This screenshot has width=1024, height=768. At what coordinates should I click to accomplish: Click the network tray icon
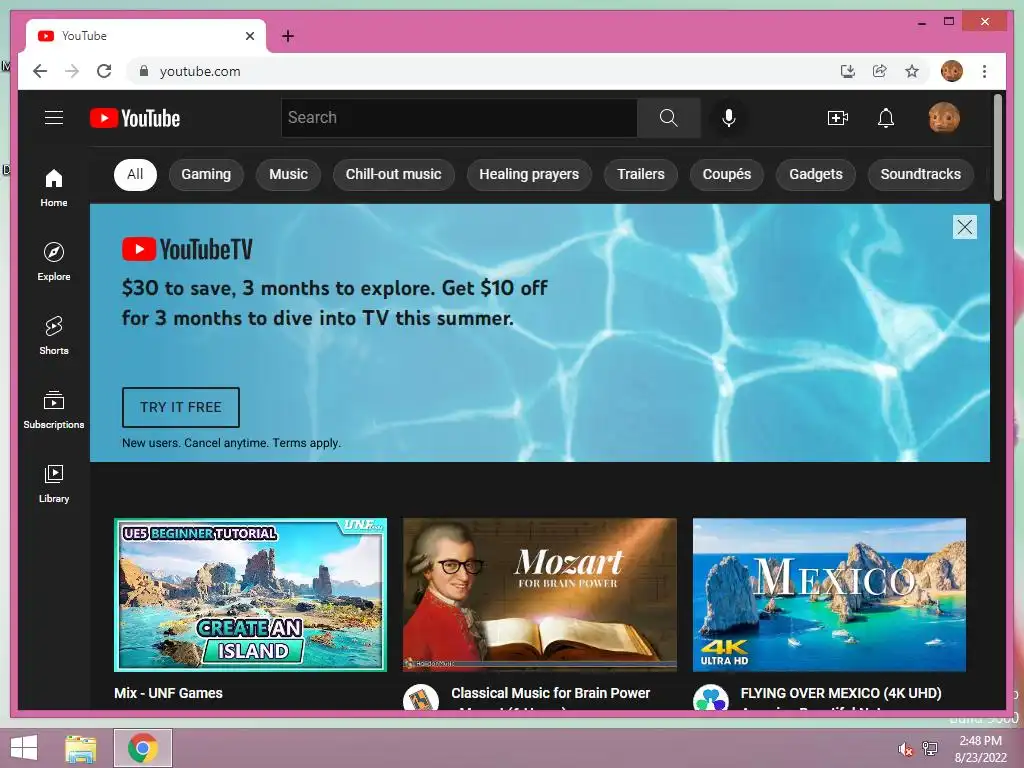point(929,749)
